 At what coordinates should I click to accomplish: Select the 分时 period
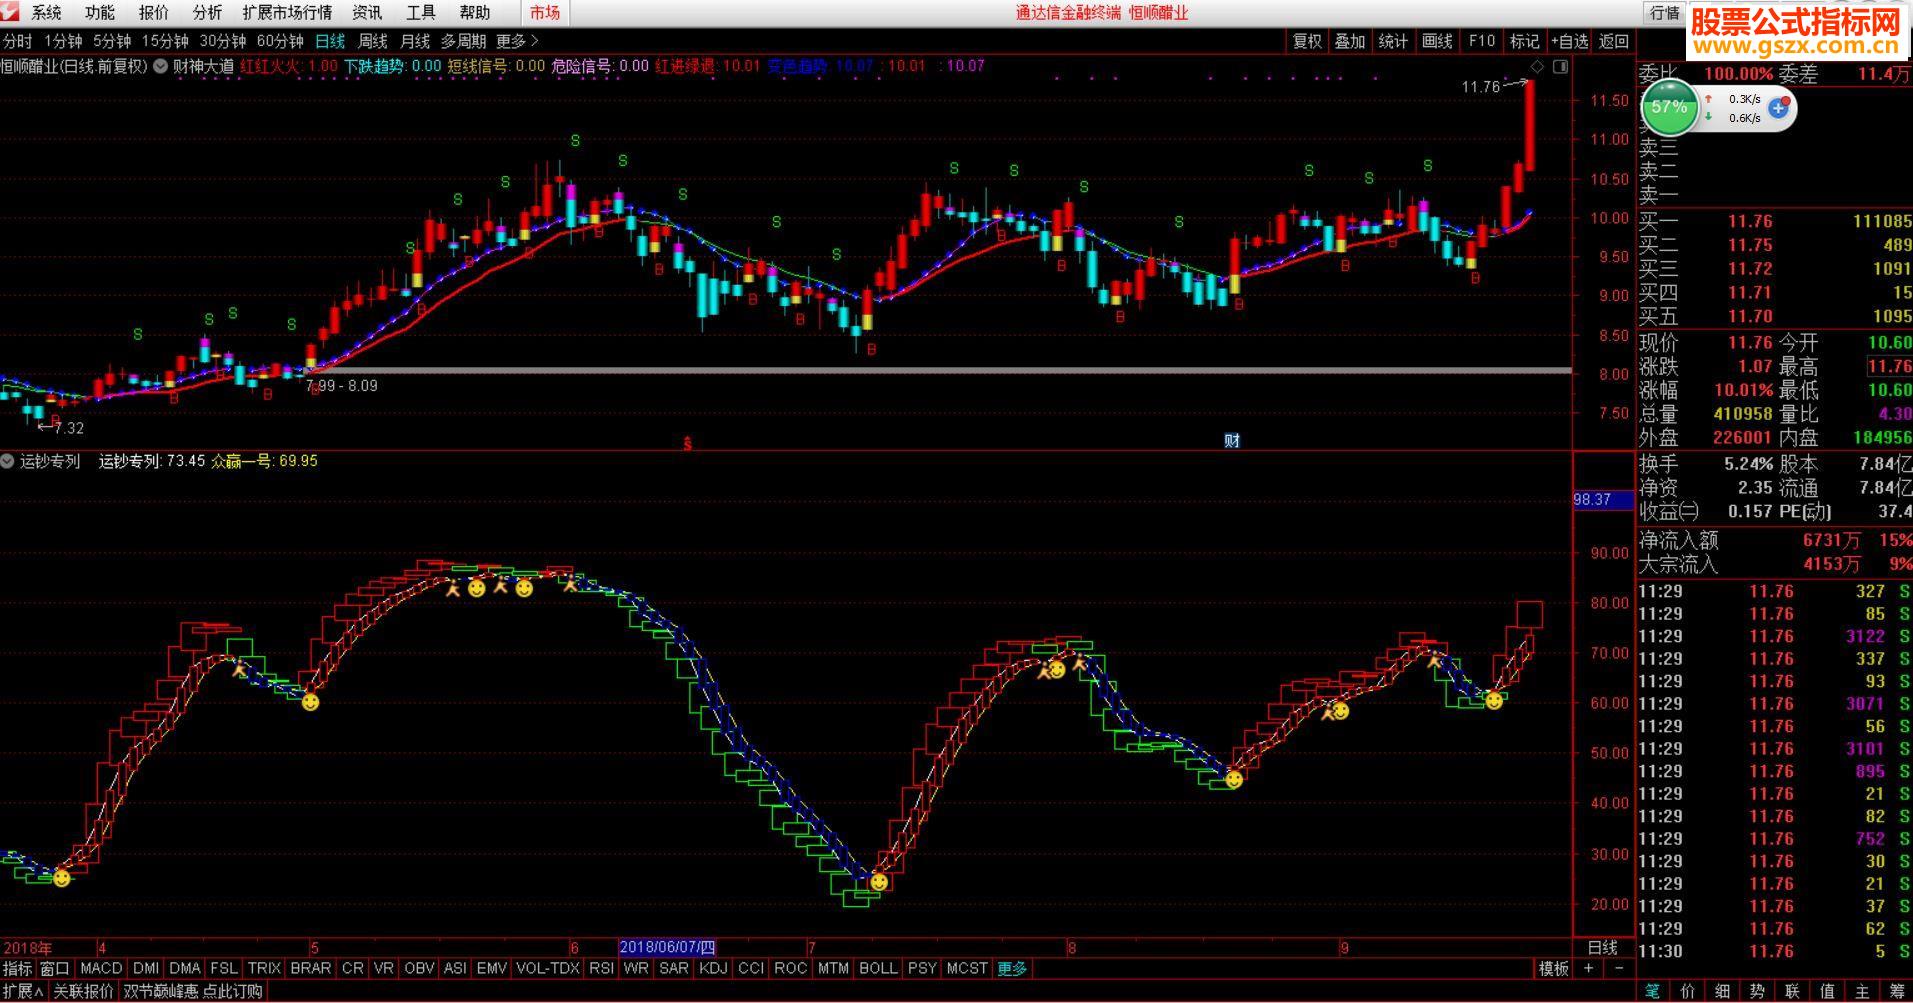coord(17,41)
